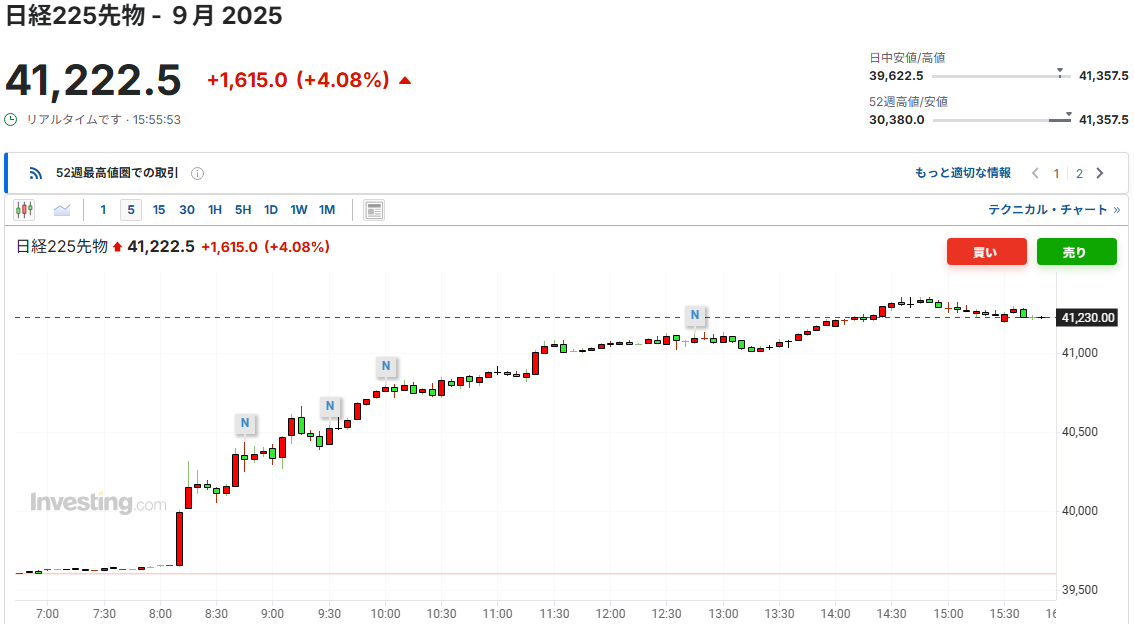Viewport: 1134px width, 624px height.
Task: Click the large red candle near 8:10
Action: click(179, 539)
